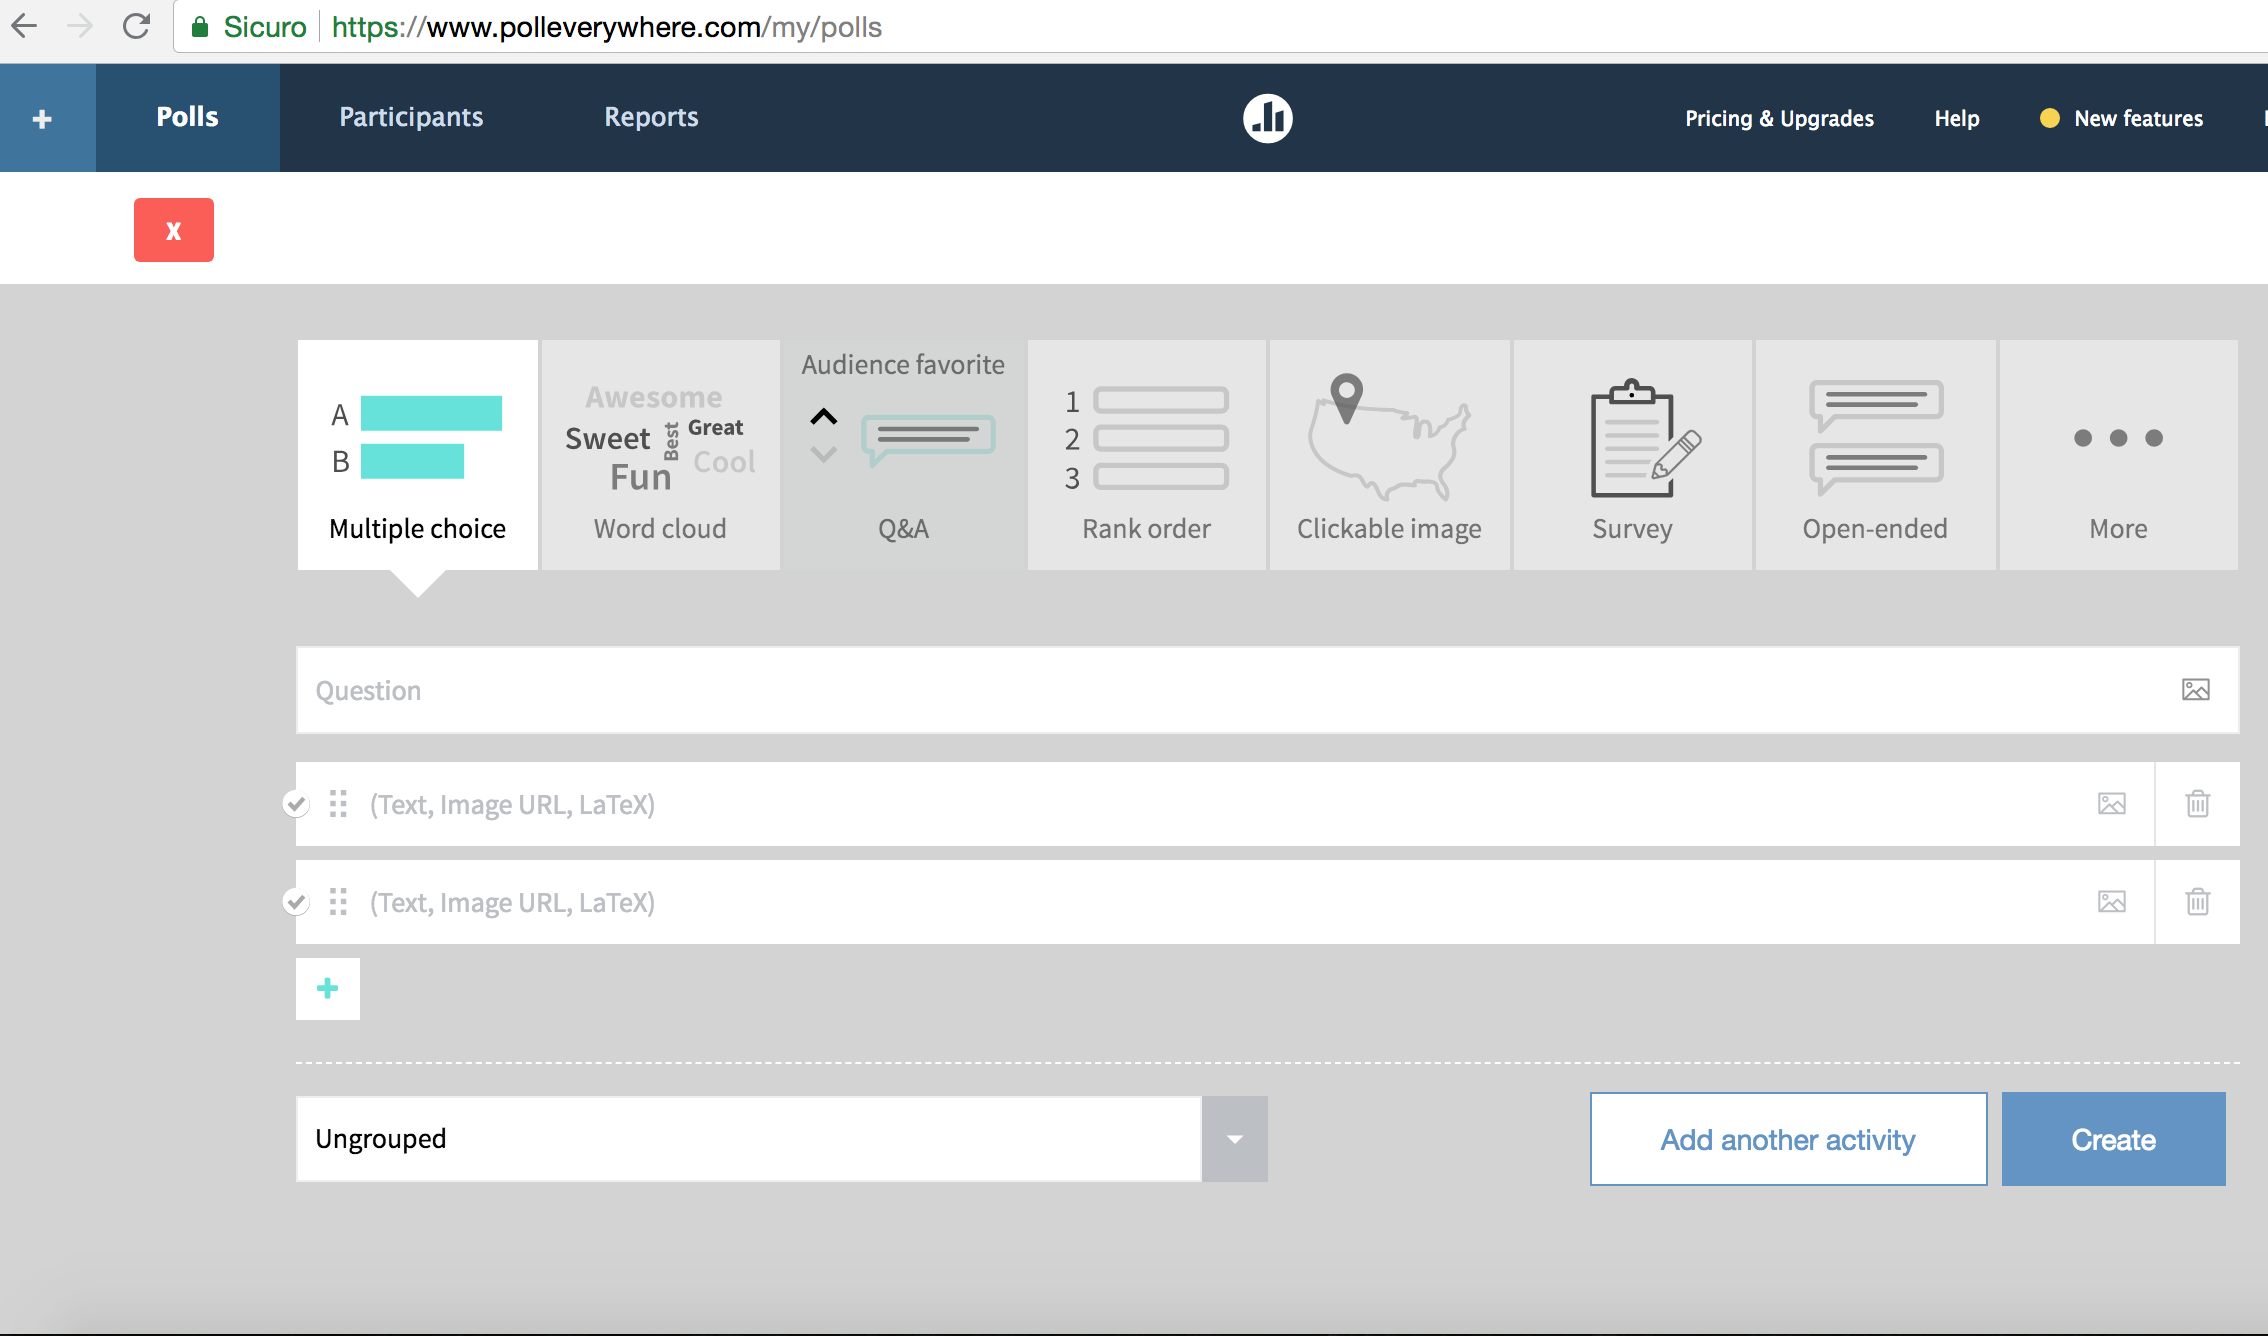Add an image to the first answer option
This screenshot has width=2268, height=1336.
point(2111,804)
